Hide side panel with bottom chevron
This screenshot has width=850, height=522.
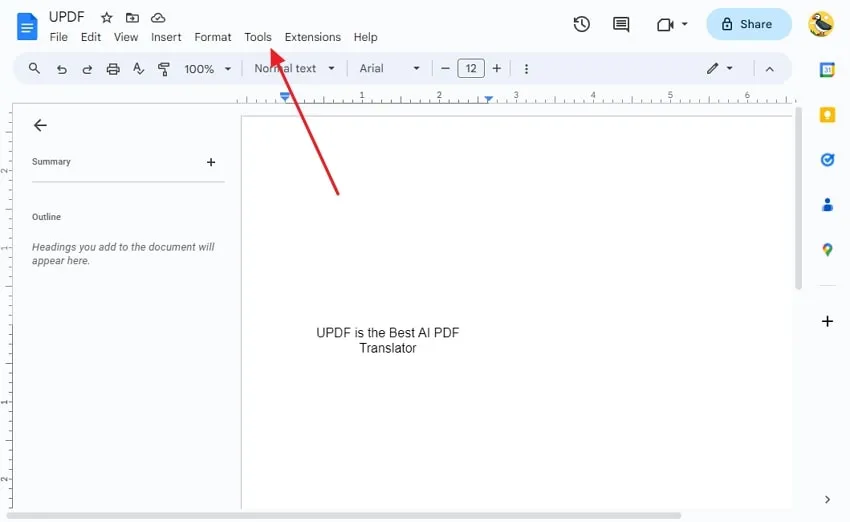pyautogui.click(x=827, y=499)
